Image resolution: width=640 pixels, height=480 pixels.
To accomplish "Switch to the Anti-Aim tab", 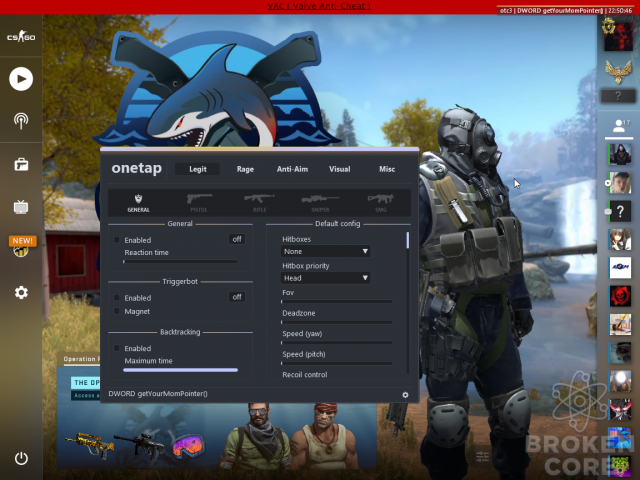I will point(292,169).
